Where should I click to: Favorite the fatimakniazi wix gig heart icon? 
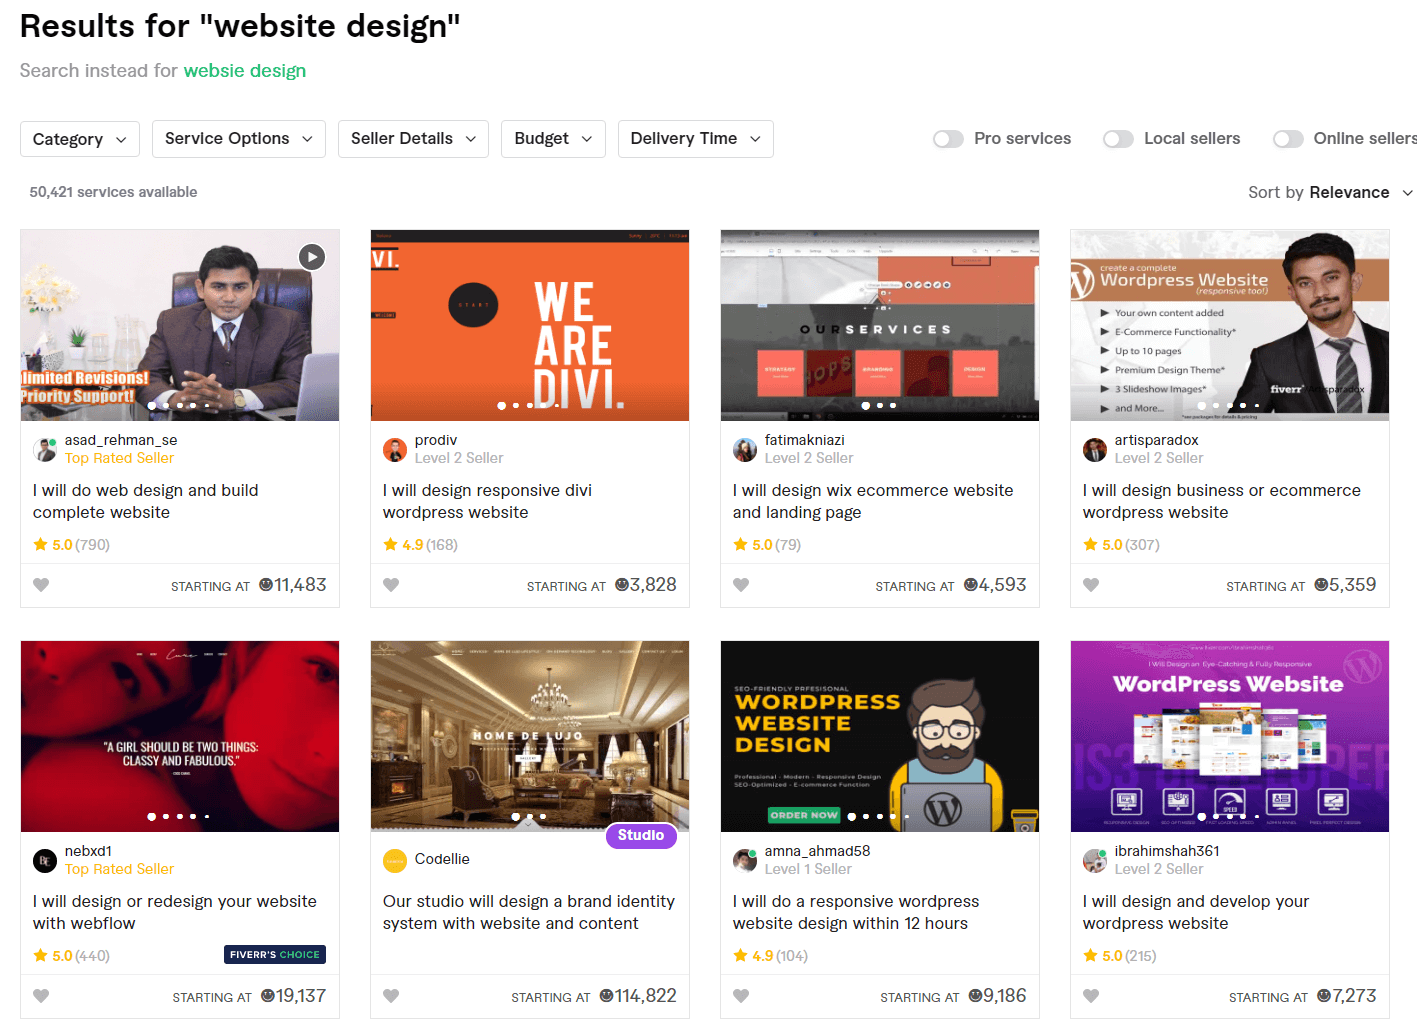(741, 585)
